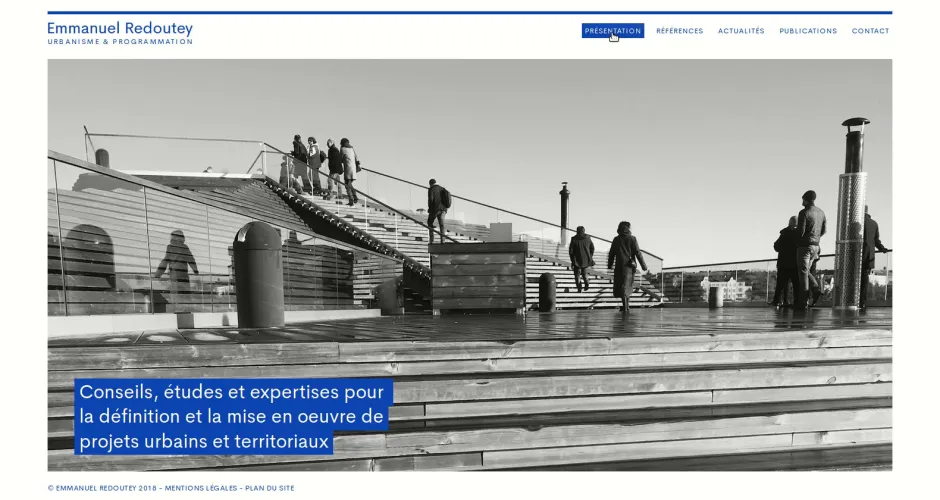Click the 'la définition et la mise en oeuvre' line

click(x=231, y=417)
